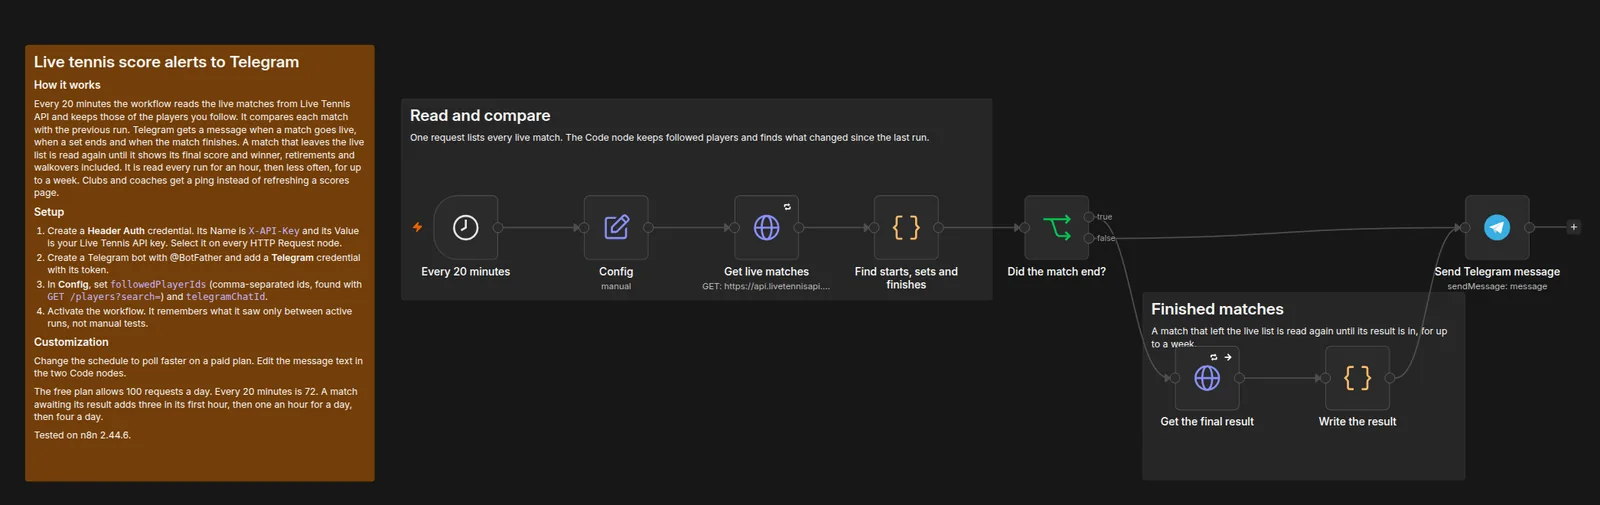Click the output connector of the Config node
This screenshot has width=1600, height=505.
(648, 228)
